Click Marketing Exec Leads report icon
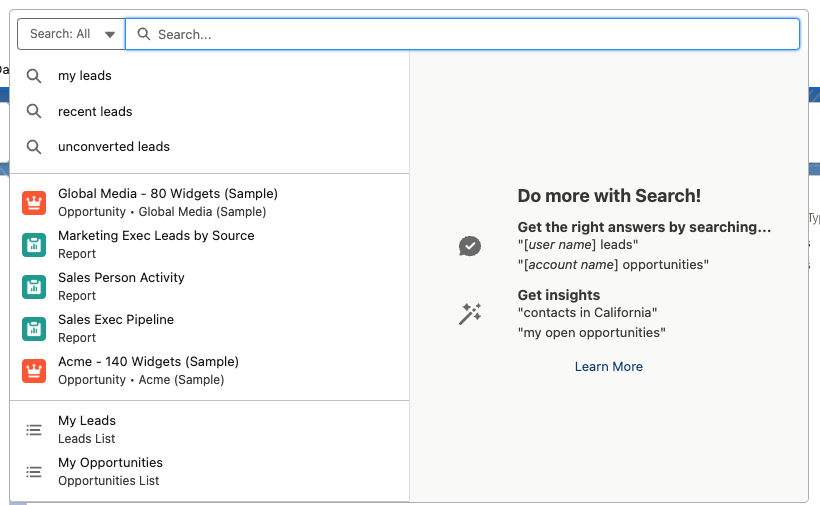The height and width of the screenshot is (505, 820). point(34,245)
